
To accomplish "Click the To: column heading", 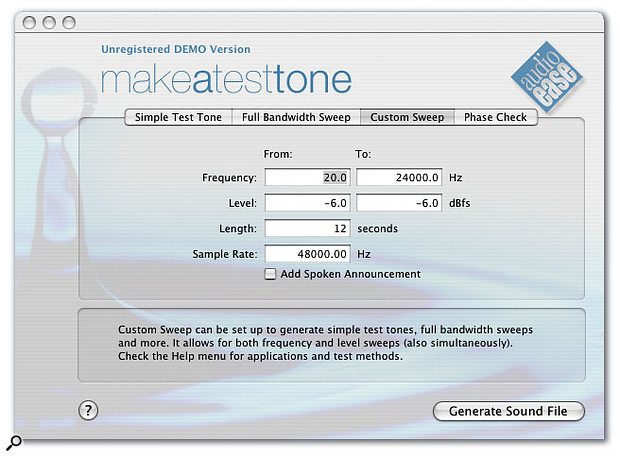I will 363,154.
